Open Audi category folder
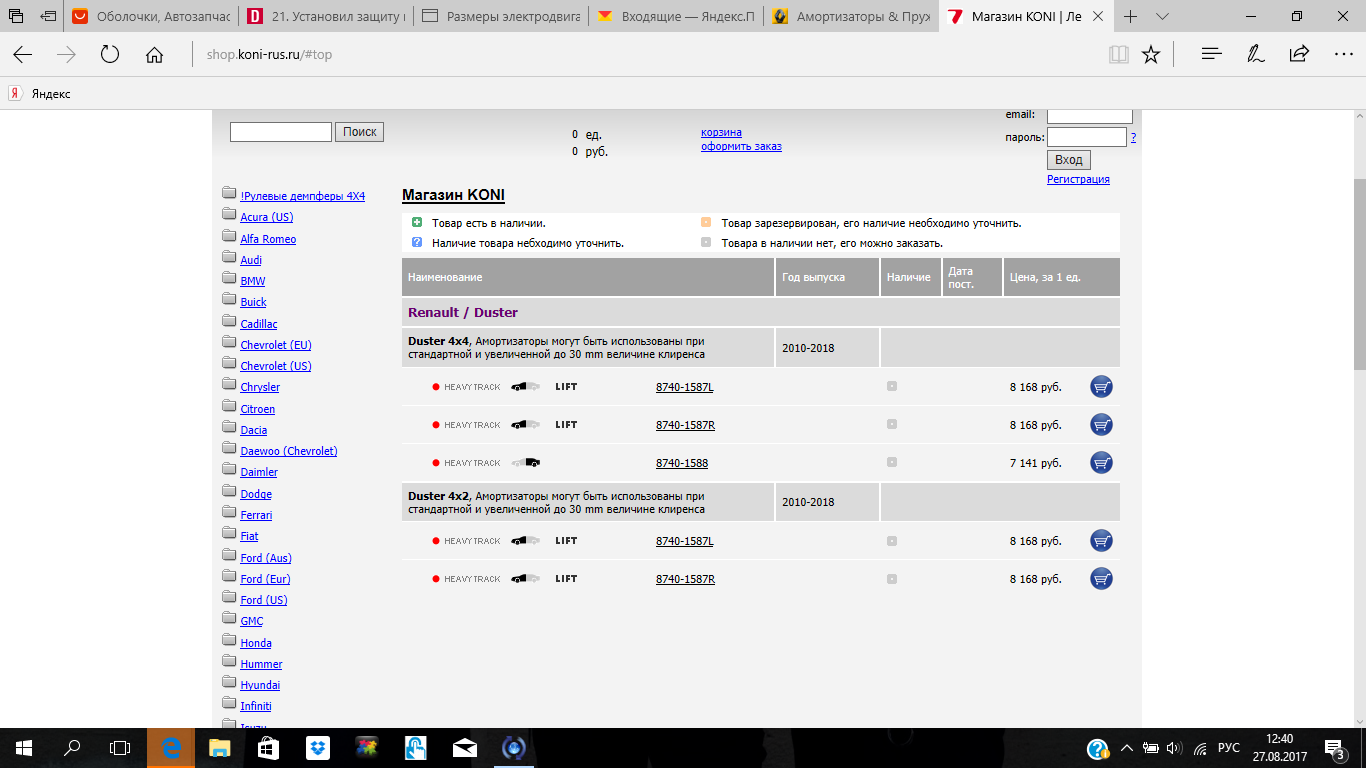Image resolution: width=1366 pixels, height=768 pixels. pyautogui.click(x=250, y=260)
